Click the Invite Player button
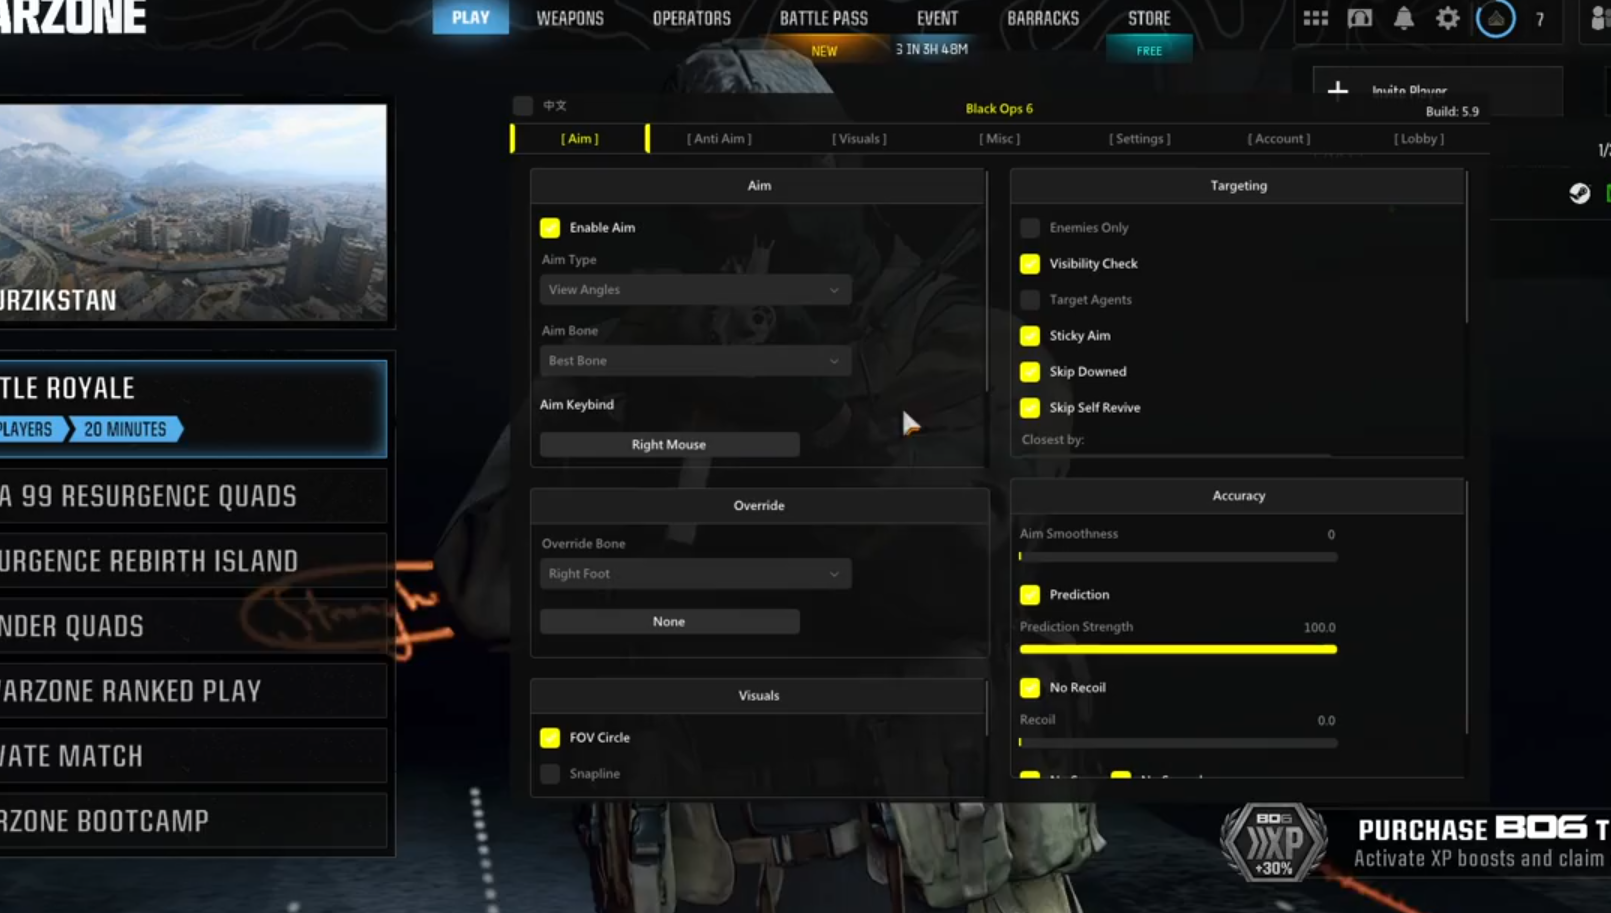Viewport: 1611px width, 913px height. click(x=1437, y=91)
